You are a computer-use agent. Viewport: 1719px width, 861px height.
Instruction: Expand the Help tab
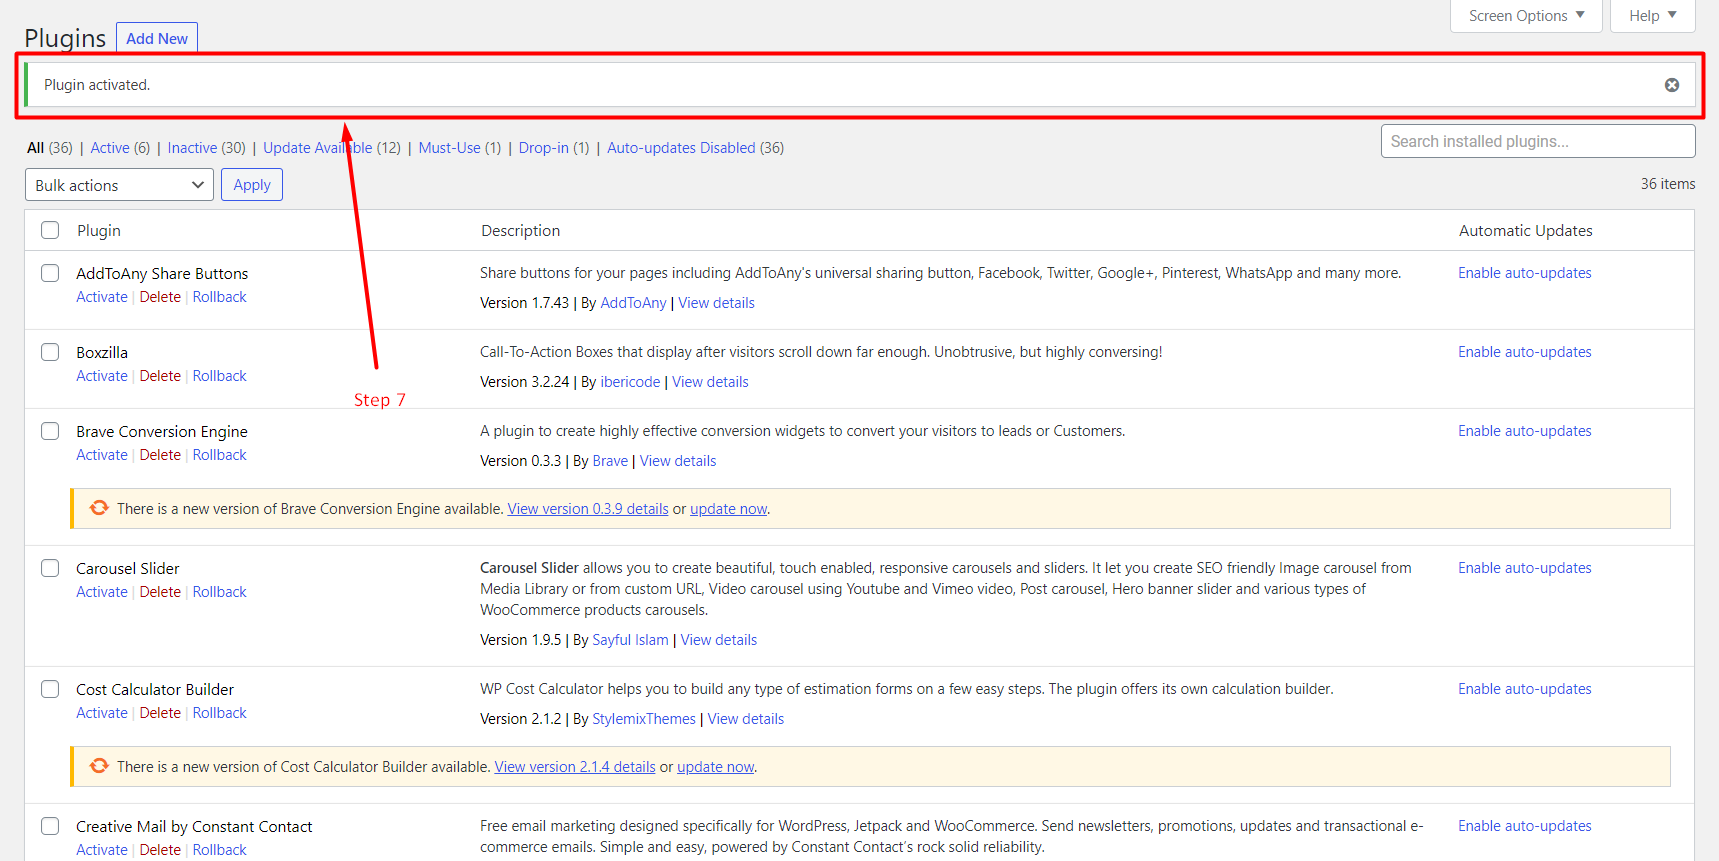1652,16
